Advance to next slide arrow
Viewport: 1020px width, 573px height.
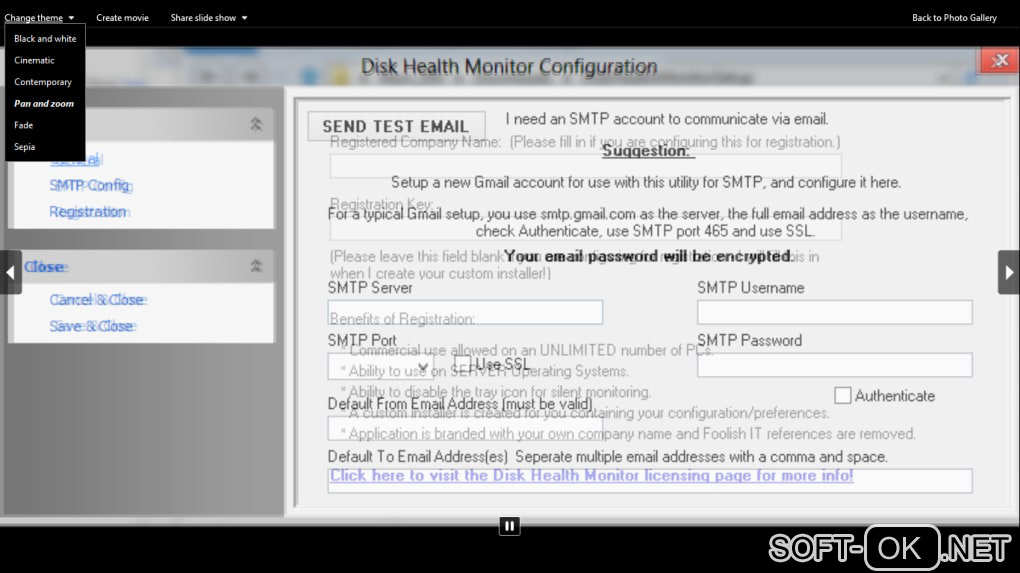click(1009, 272)
